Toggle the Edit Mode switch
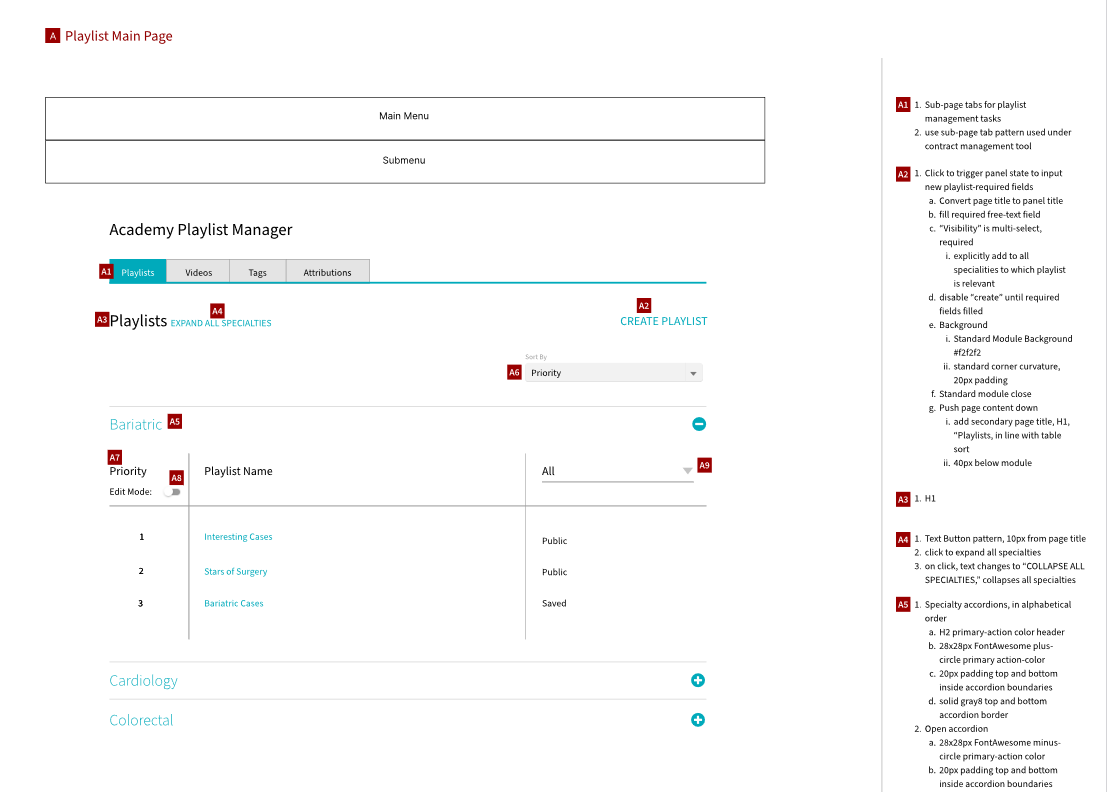 click(x=172, y=492)
